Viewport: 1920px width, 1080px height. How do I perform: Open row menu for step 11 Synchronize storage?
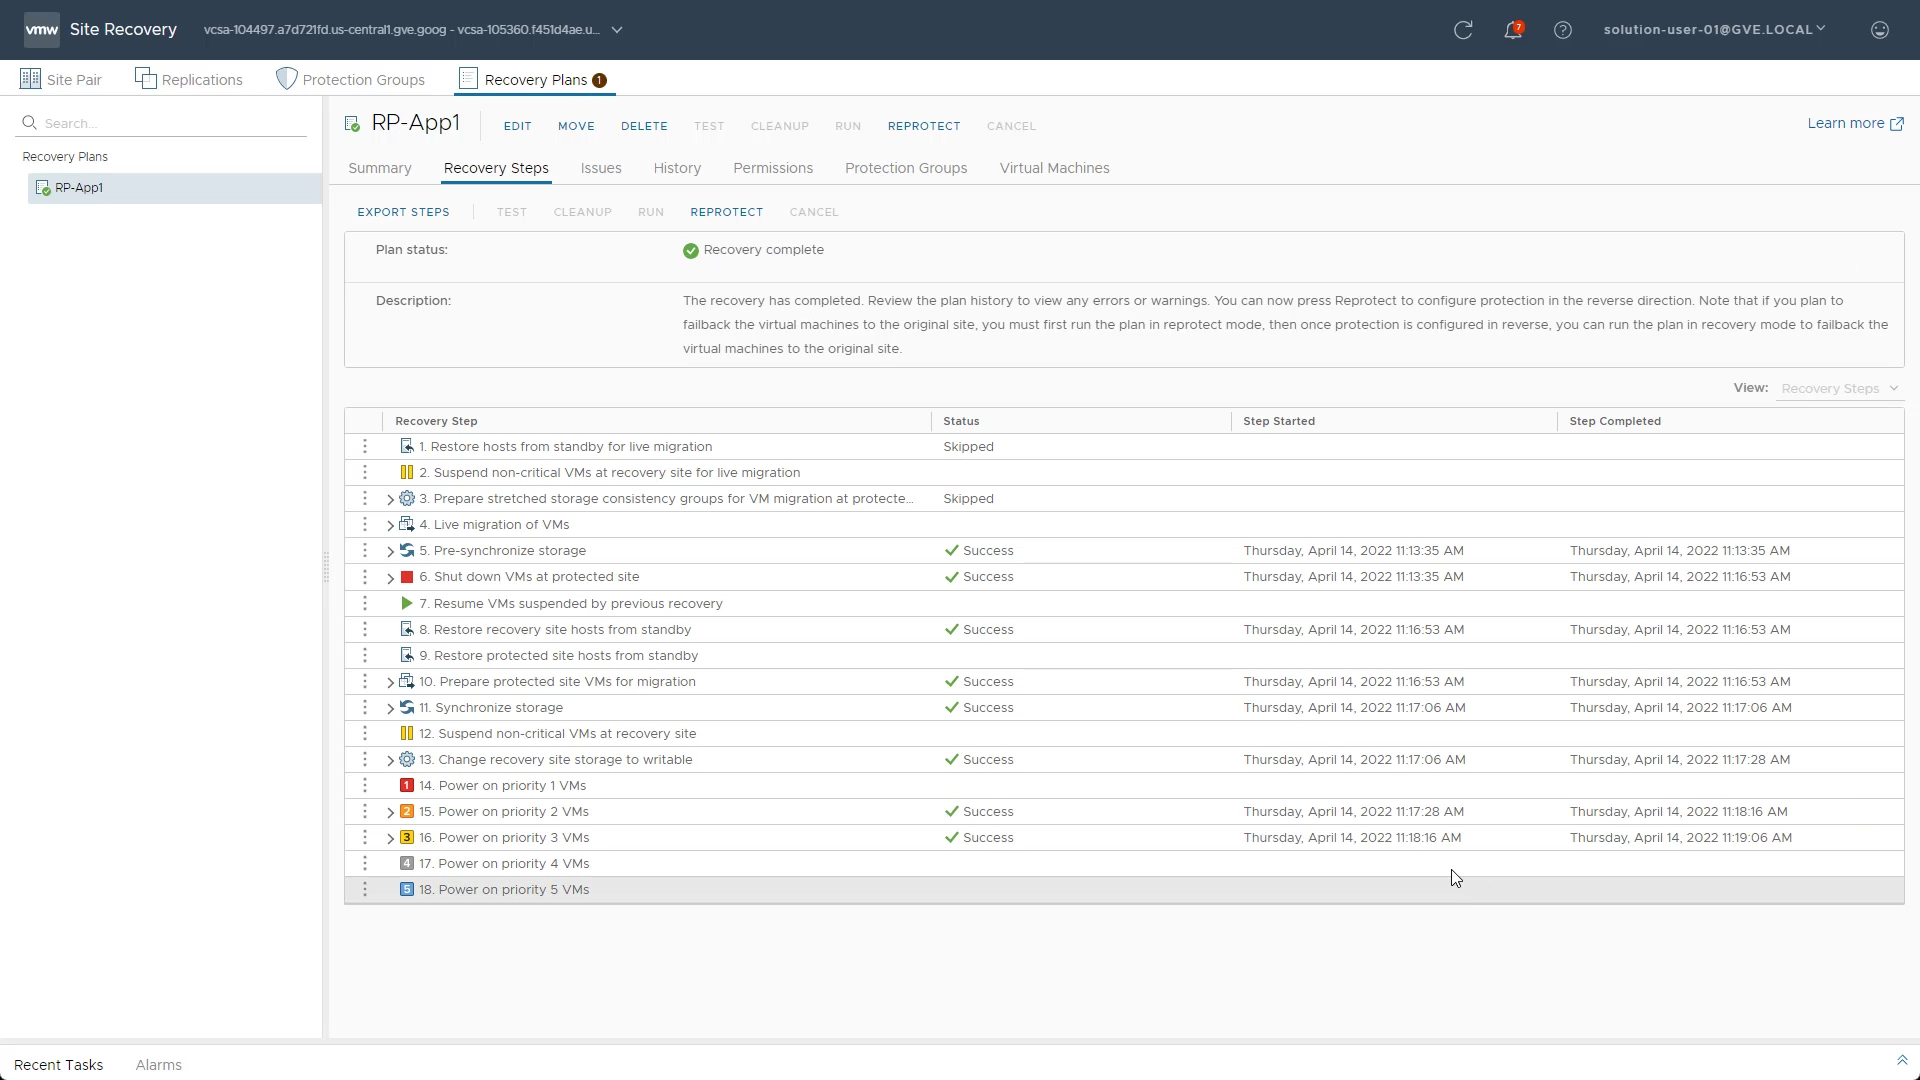coord(365,707)
